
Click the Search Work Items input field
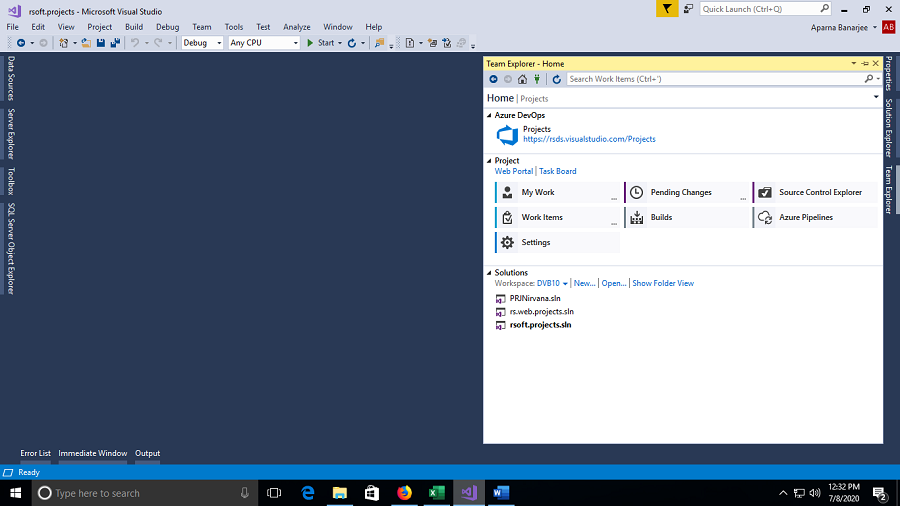click(x=715, y=79)
